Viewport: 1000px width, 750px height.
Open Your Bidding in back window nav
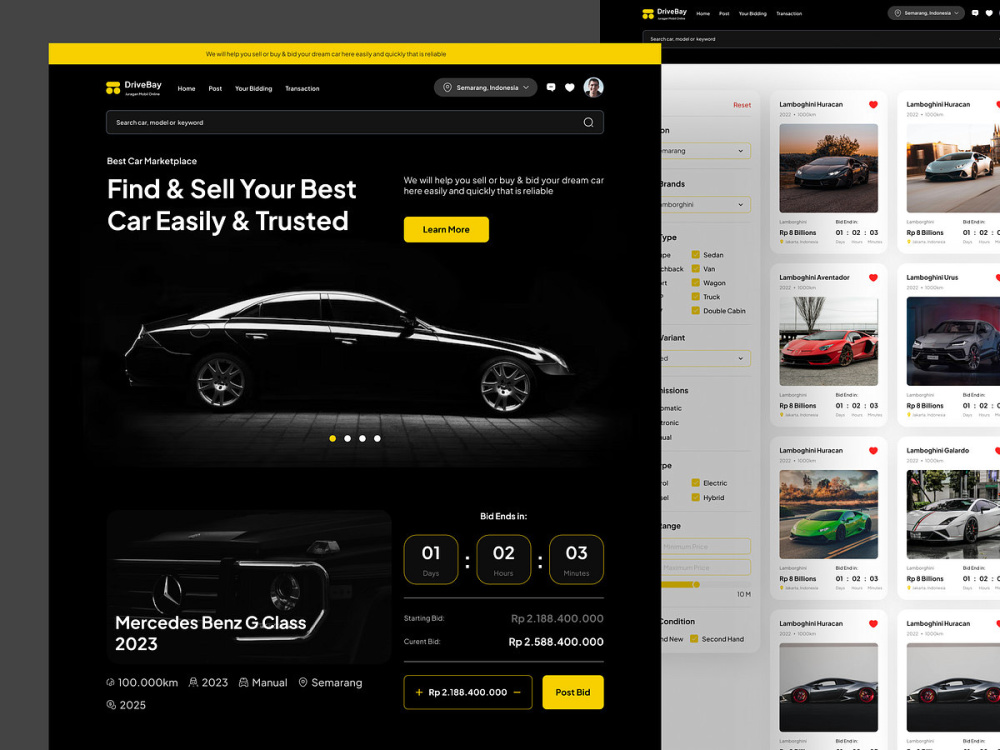point(753,13)
